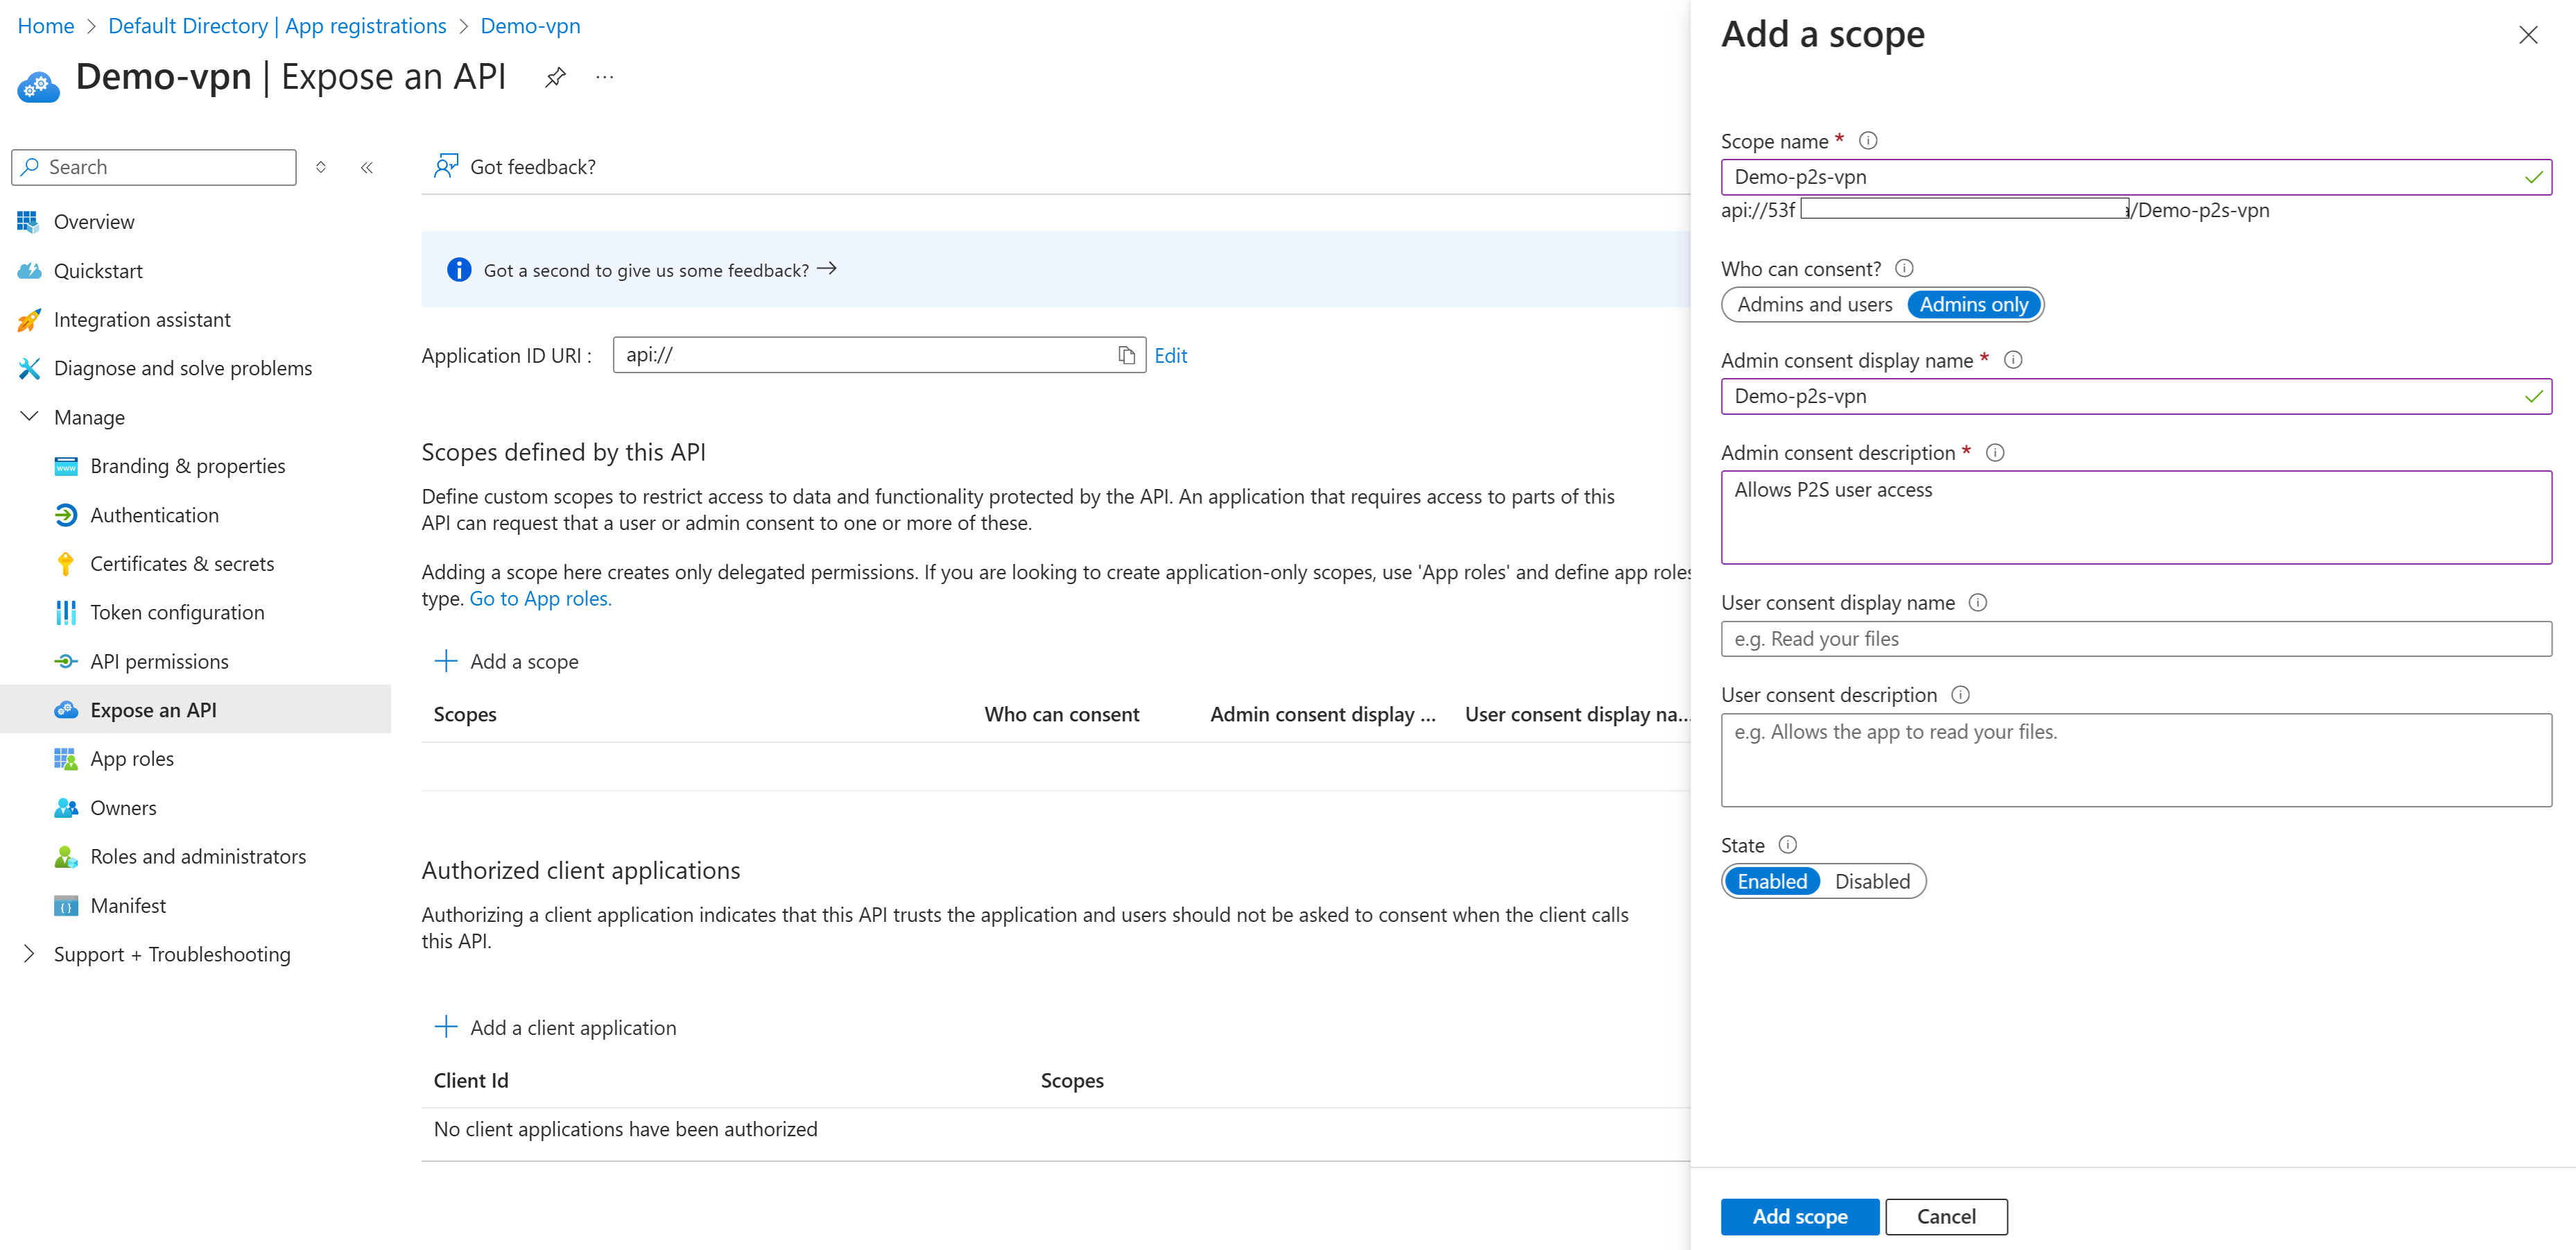This screenshot has width=2576, height=1250.
Task: Copy the Application ID URI
Action: point(1126,355)
